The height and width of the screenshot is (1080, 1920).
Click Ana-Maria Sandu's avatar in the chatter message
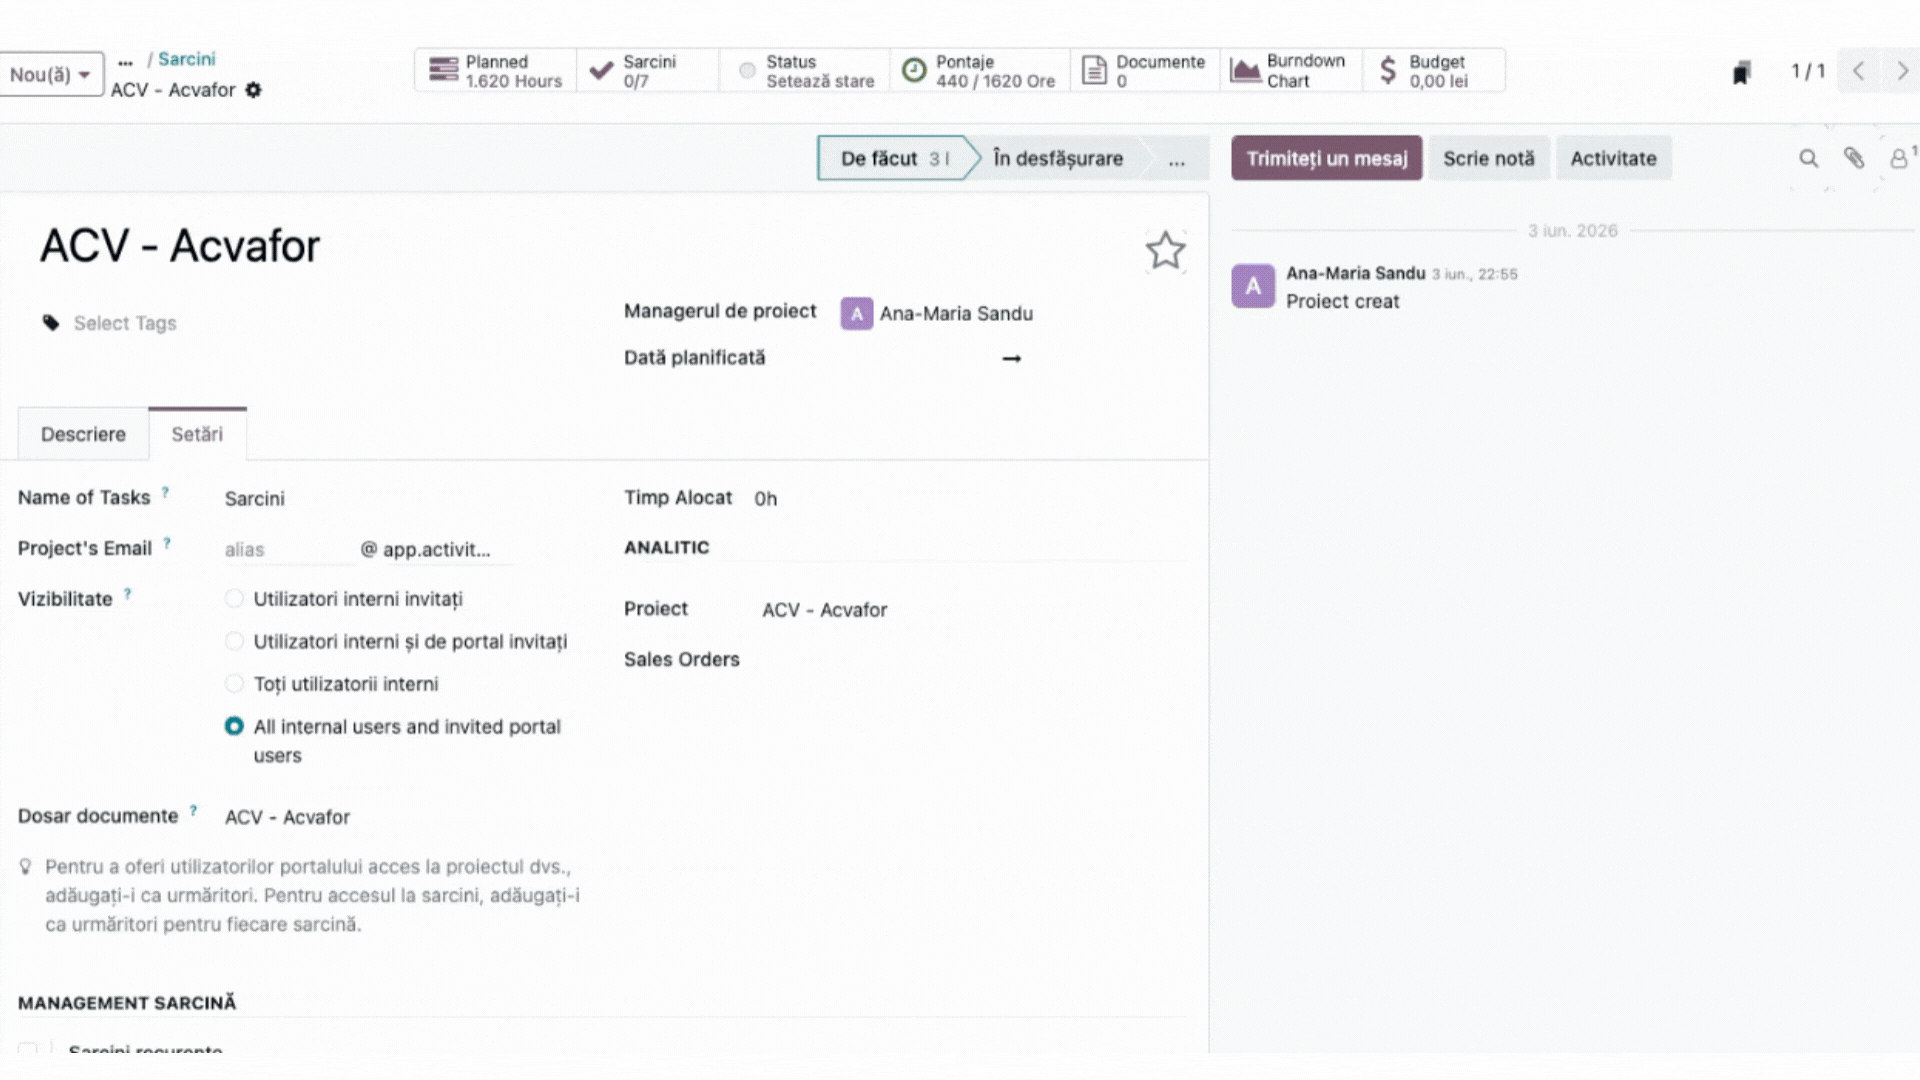(x=1253, y=286)
